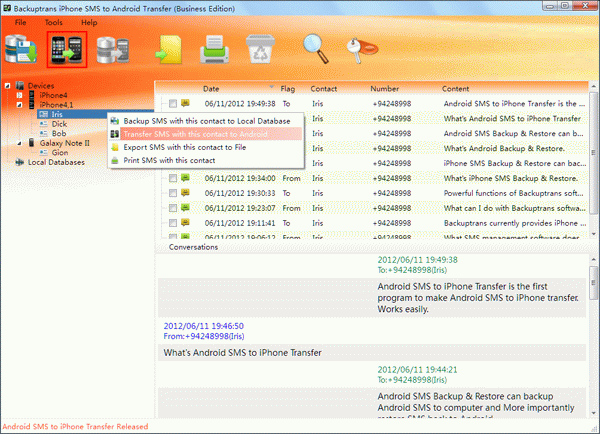Click the Contact column header
Viewport: 600px width, 434px height.
(x=324, y=89)
